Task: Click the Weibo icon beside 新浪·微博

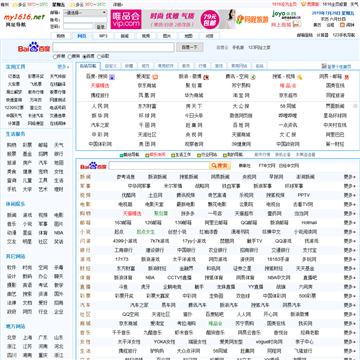Action: (x=206, y=77)
